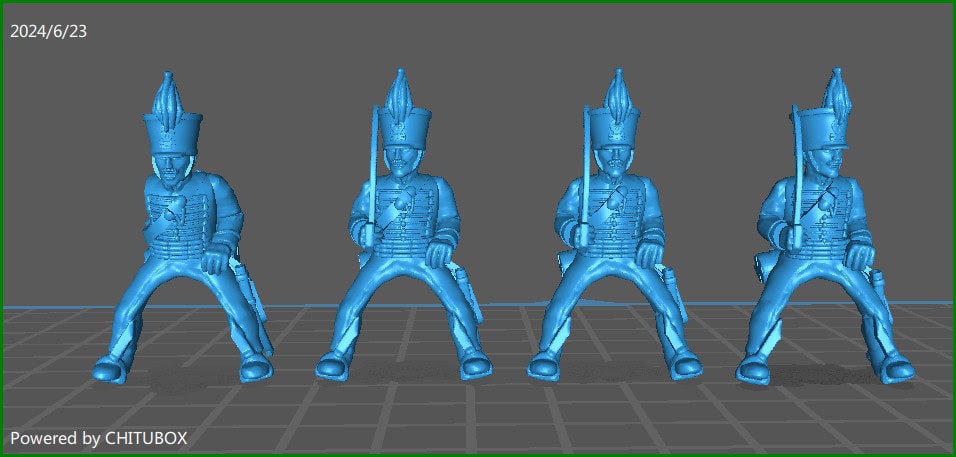Click the grid floor below the second soldier
The image size is (956, 457).
tap(405, 410)
